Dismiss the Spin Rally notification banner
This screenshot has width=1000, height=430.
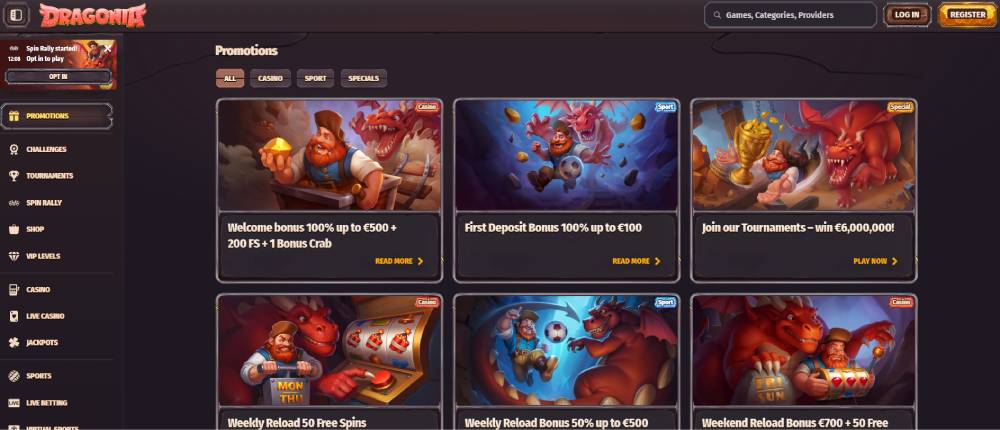107,48
